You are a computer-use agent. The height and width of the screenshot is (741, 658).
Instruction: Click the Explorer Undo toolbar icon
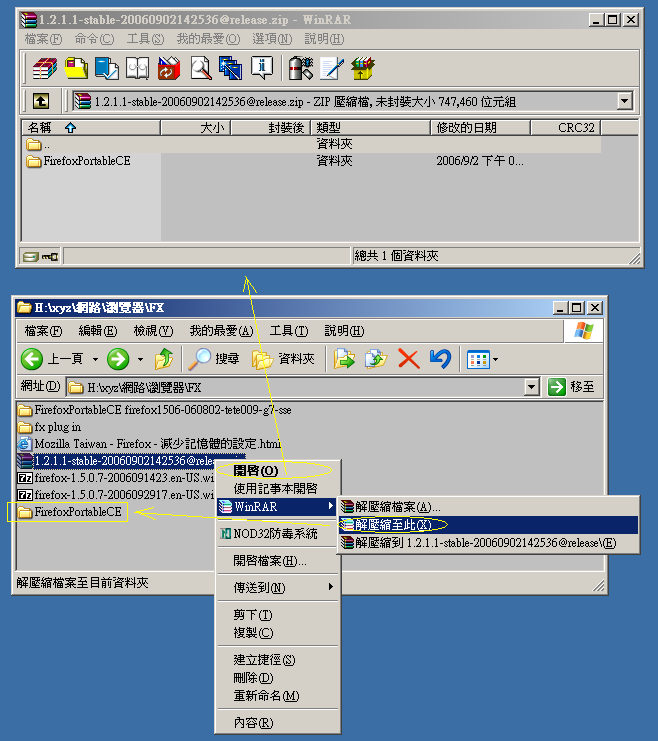(x=439, y=358)
